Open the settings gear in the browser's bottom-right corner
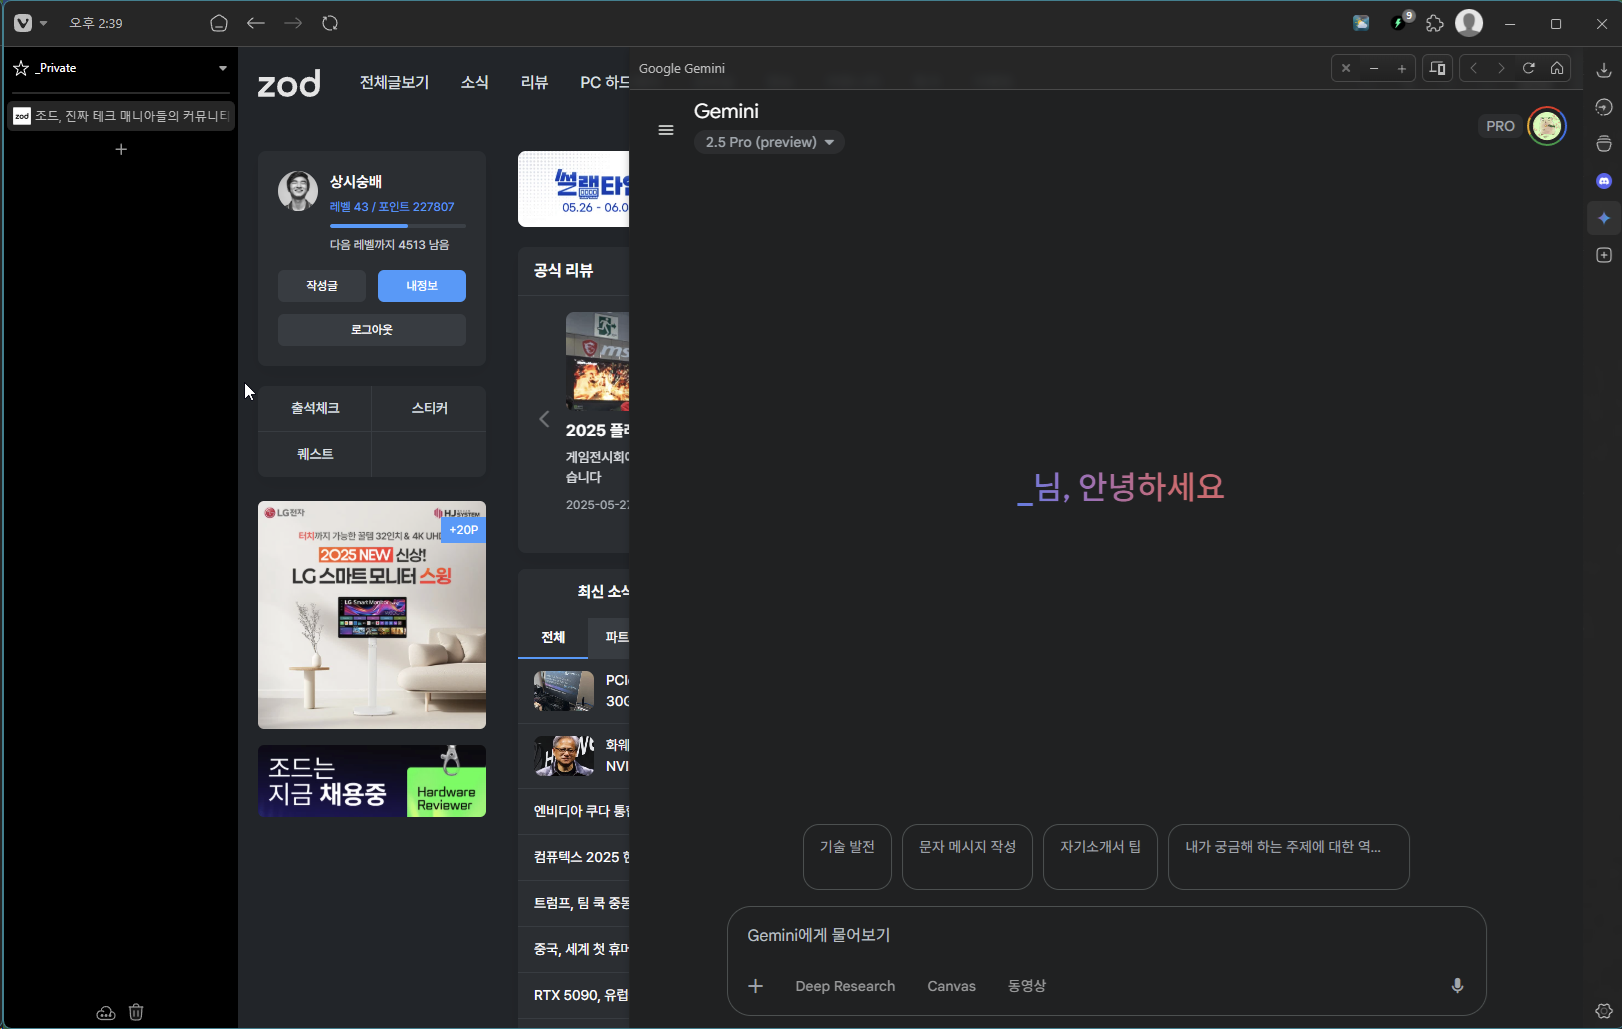The width and height of the screenshot is (1622, 1029). (x=1604, y=1011)
